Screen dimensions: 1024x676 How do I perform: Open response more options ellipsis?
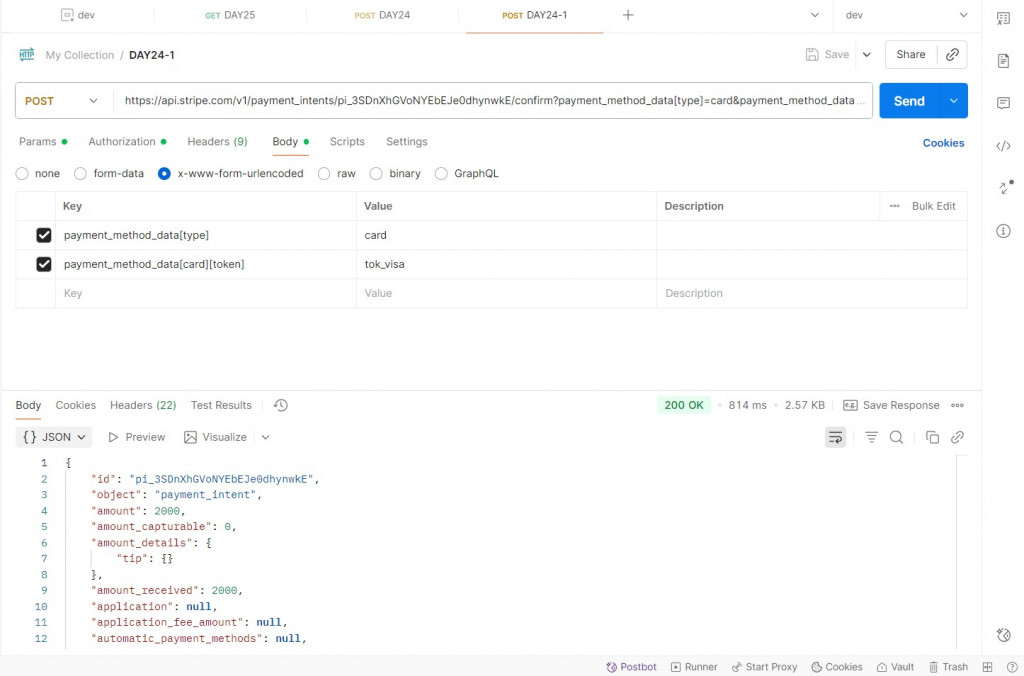coord(957,405)
